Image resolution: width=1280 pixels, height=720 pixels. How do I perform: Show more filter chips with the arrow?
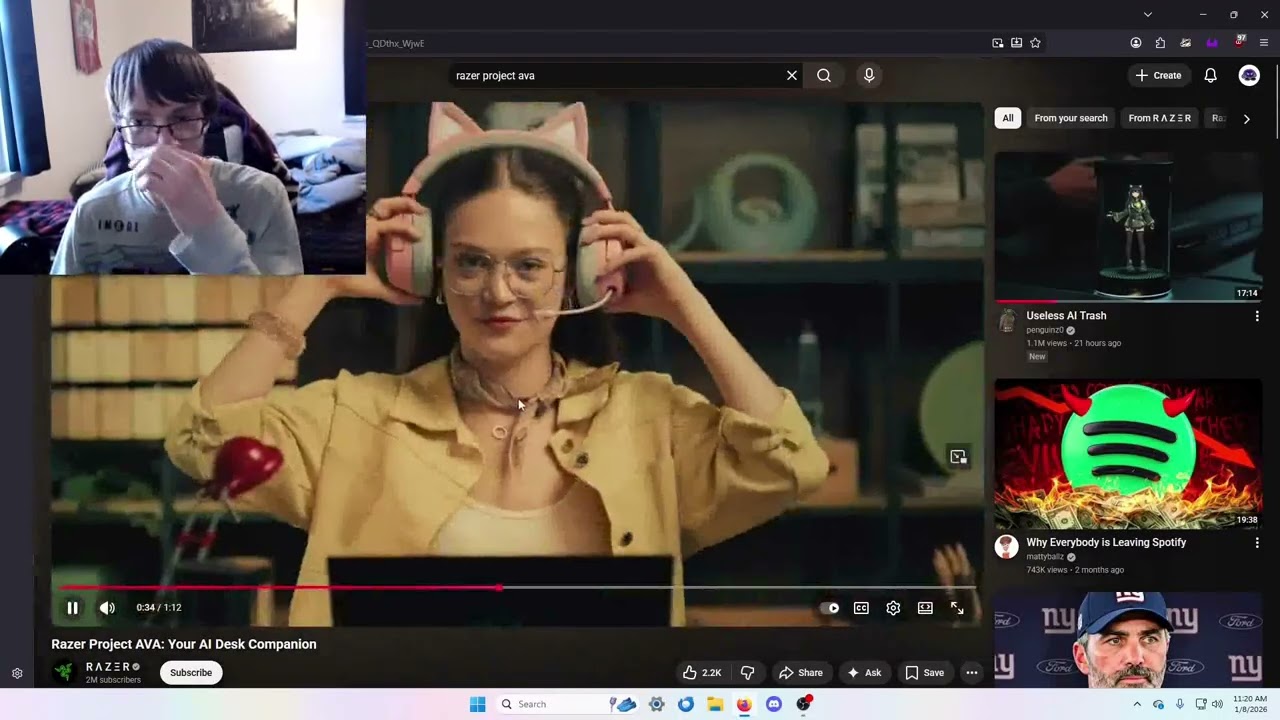1246,119
